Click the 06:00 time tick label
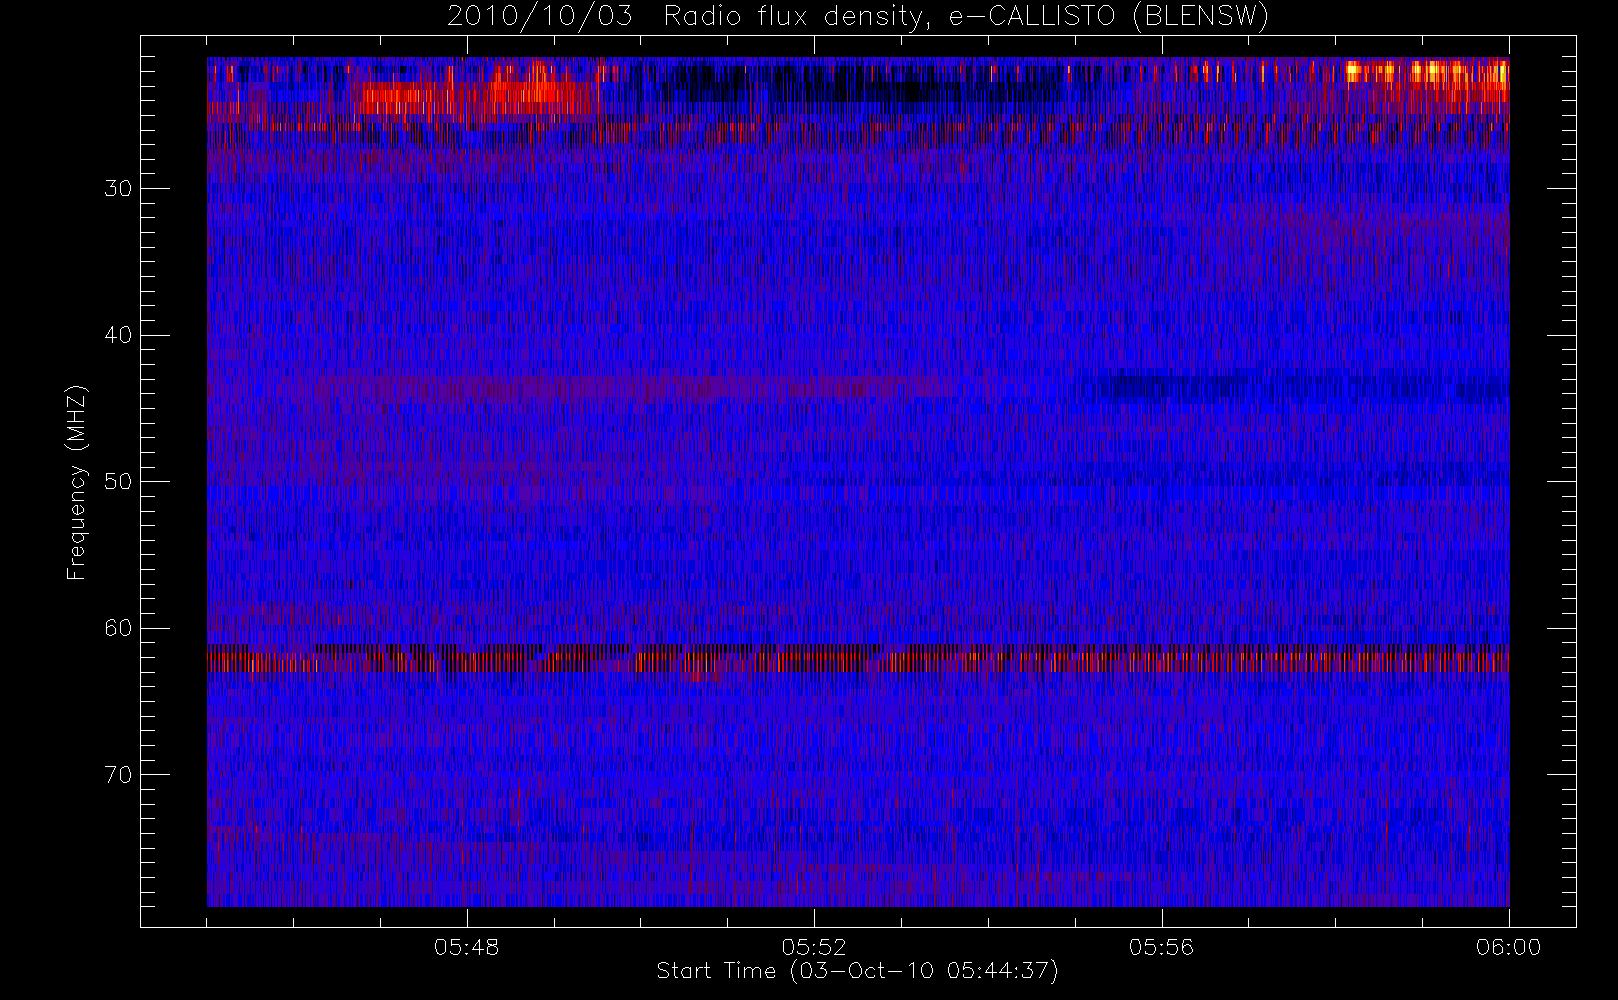 click(x=1508, y=947)
